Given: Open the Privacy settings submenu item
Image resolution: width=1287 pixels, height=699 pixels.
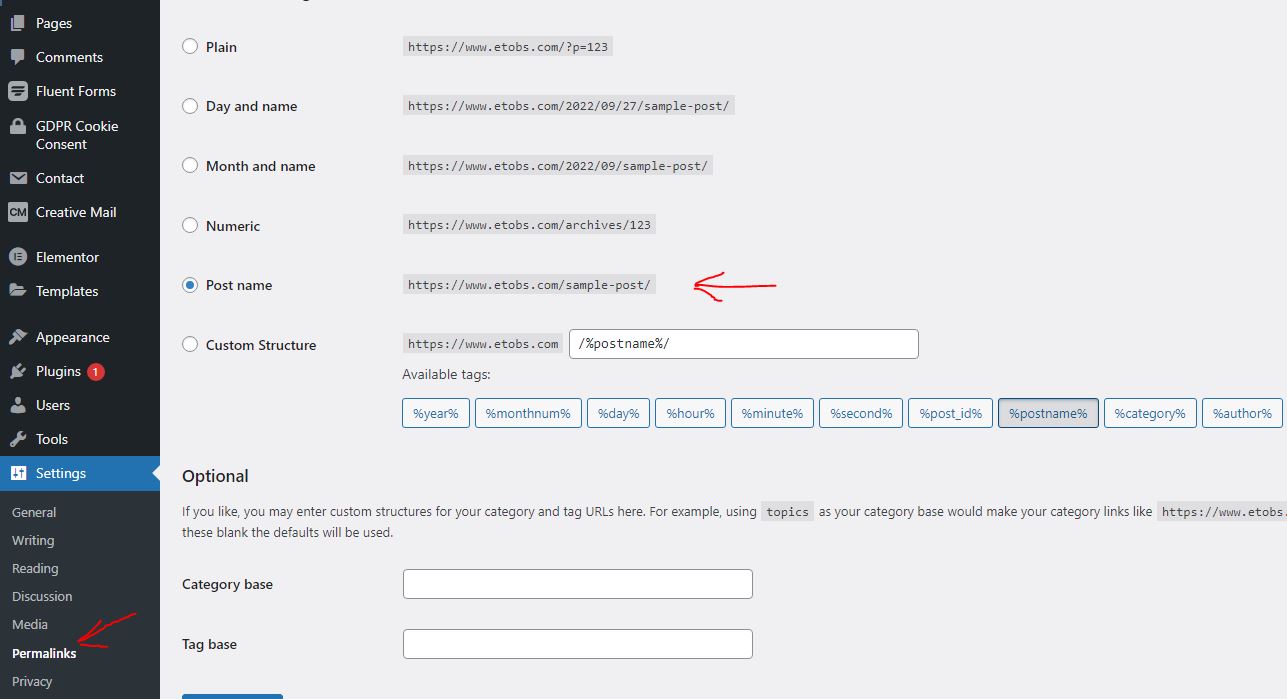Looking at the screenshot, I should 32,681.
